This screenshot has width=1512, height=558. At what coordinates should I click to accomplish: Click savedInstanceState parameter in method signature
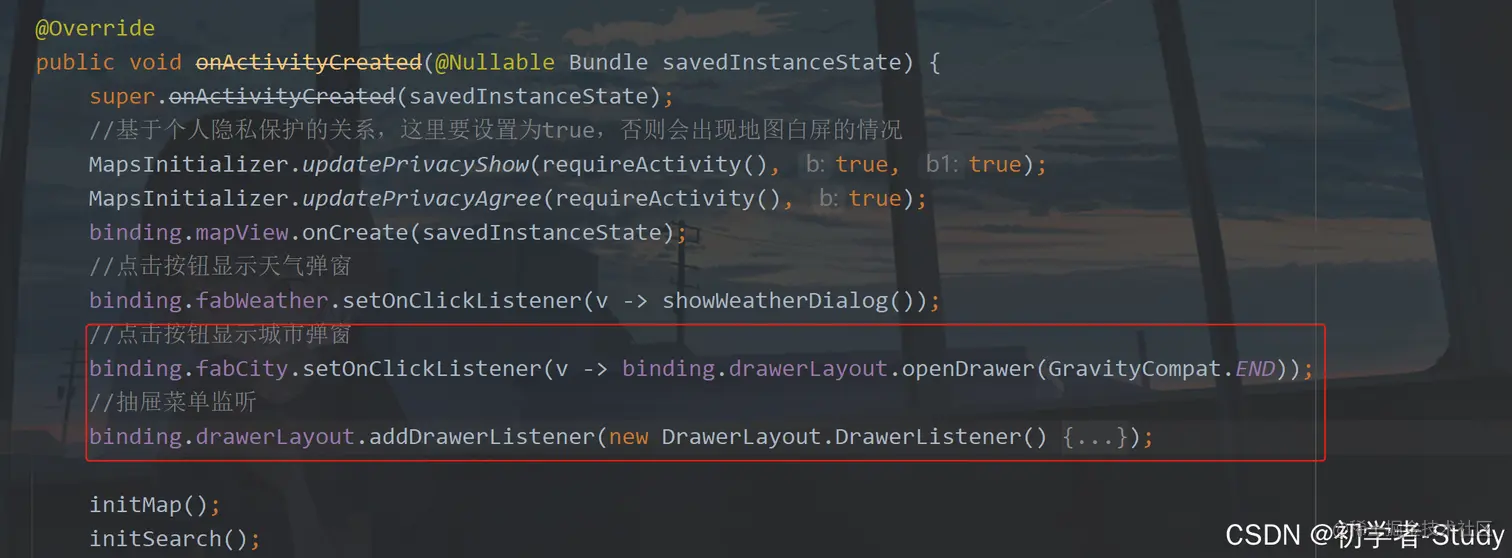coord(781,62)
